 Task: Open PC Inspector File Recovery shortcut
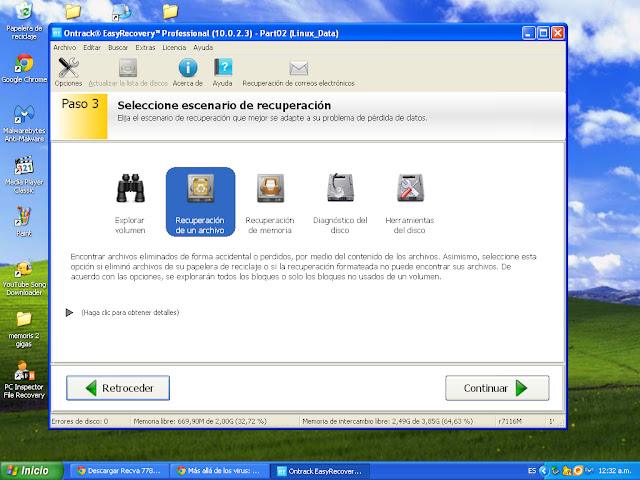click(x=24, y=380)
